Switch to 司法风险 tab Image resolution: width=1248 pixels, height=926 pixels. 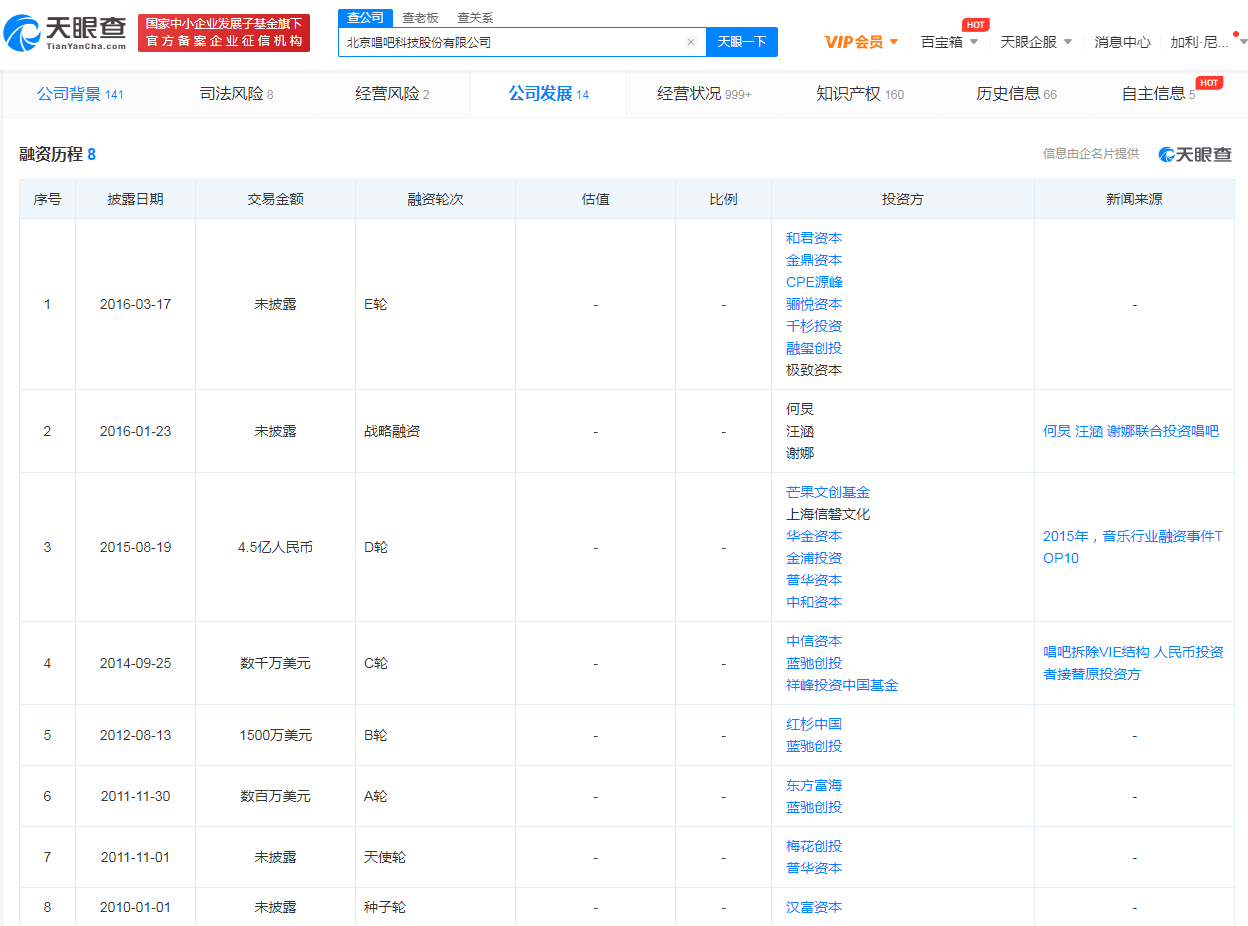click(236, 94)
